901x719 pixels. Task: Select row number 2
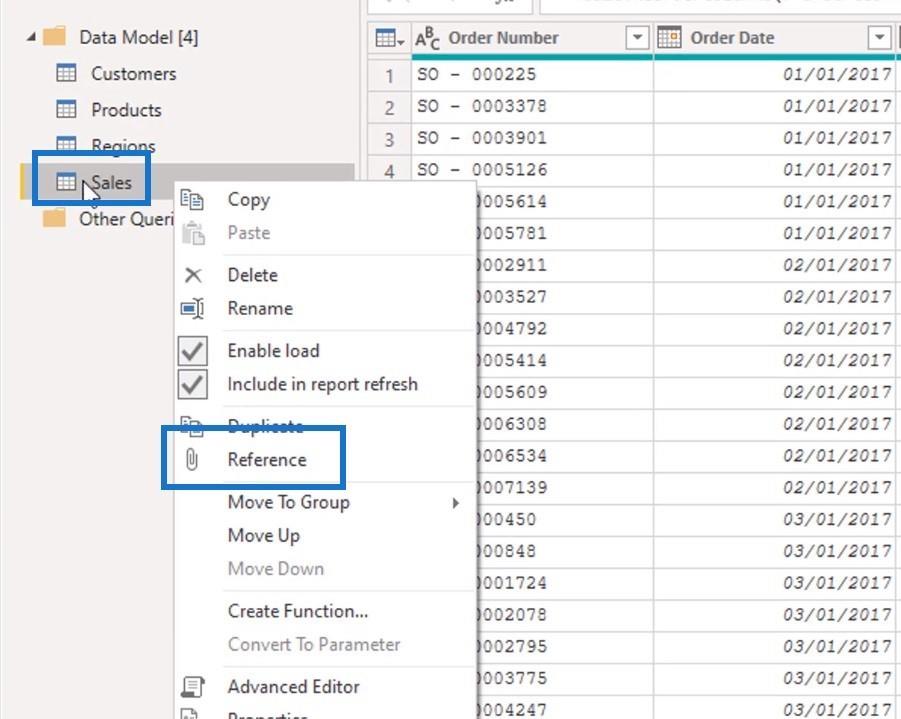(390, 107)
